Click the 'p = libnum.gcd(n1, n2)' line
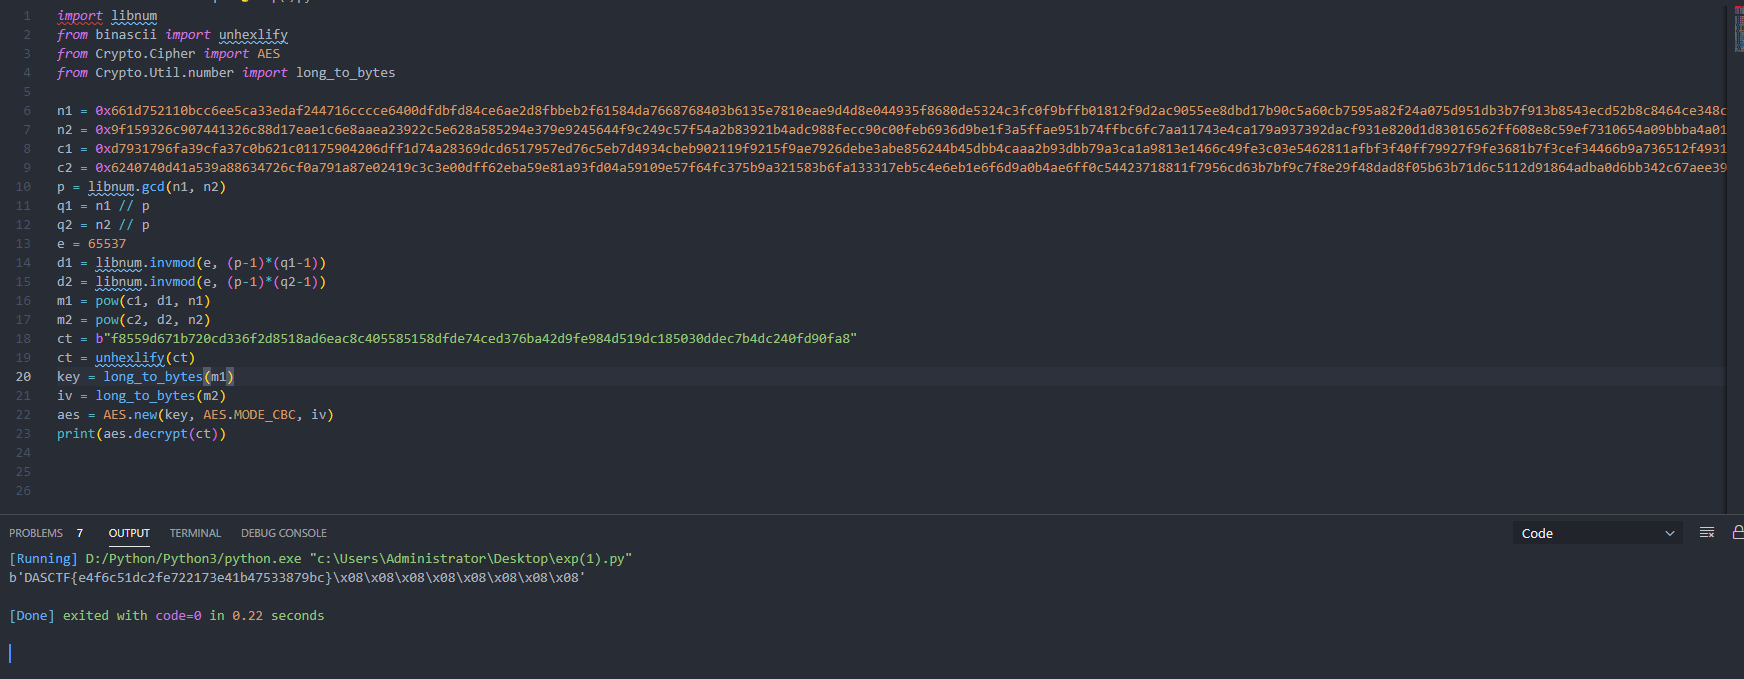The width and height of the screenshot is (1744, 679). 141,187
